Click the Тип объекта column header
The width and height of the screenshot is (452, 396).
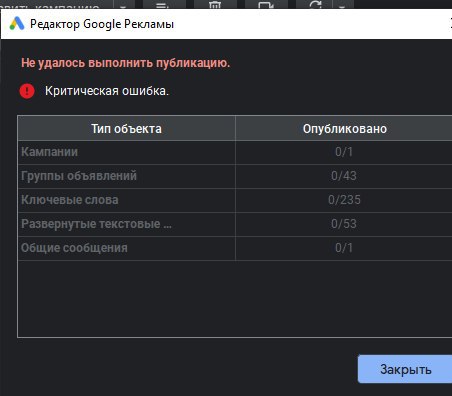[126, 129]
